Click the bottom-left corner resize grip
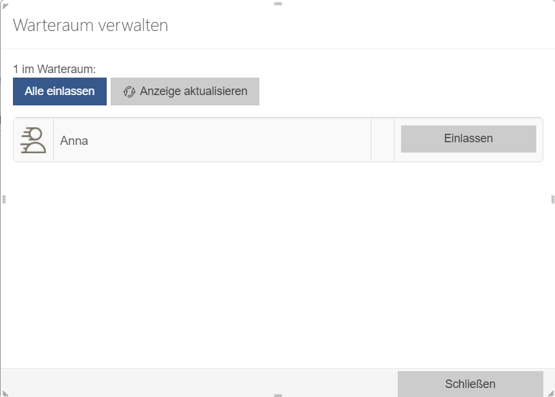This screenshot has height=397, width=555. point(5,393)
